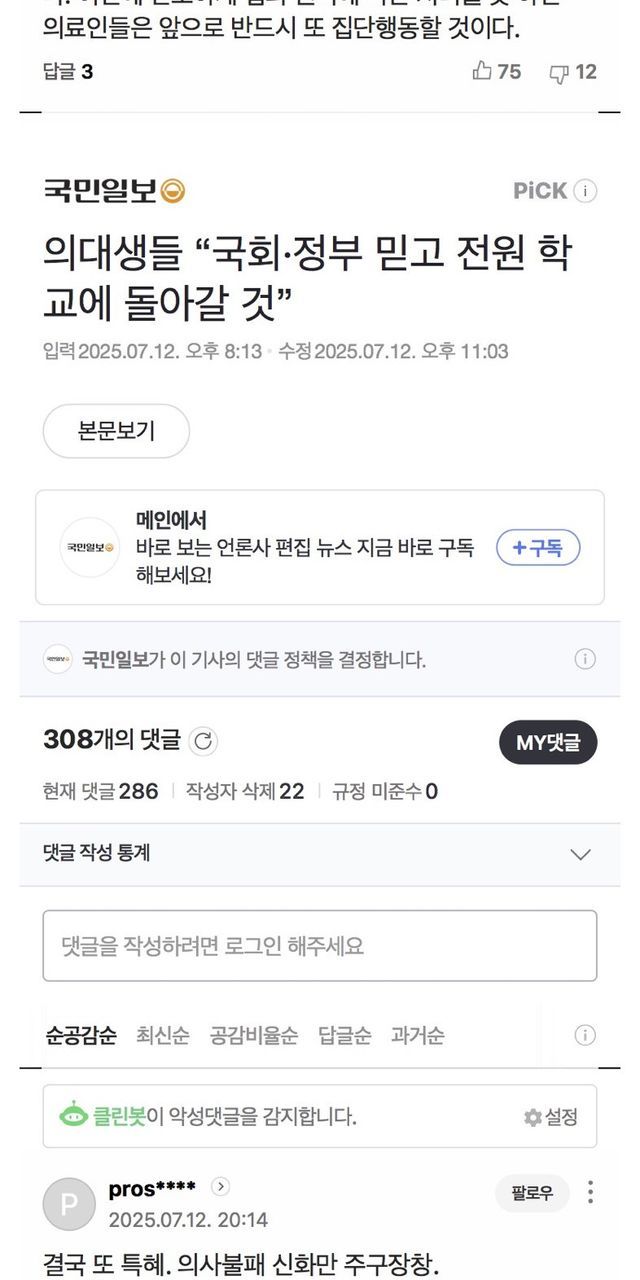The height and width of the screenshot is (1280, 640).
Task: Click the PiCK info icon
Action: 586,191
